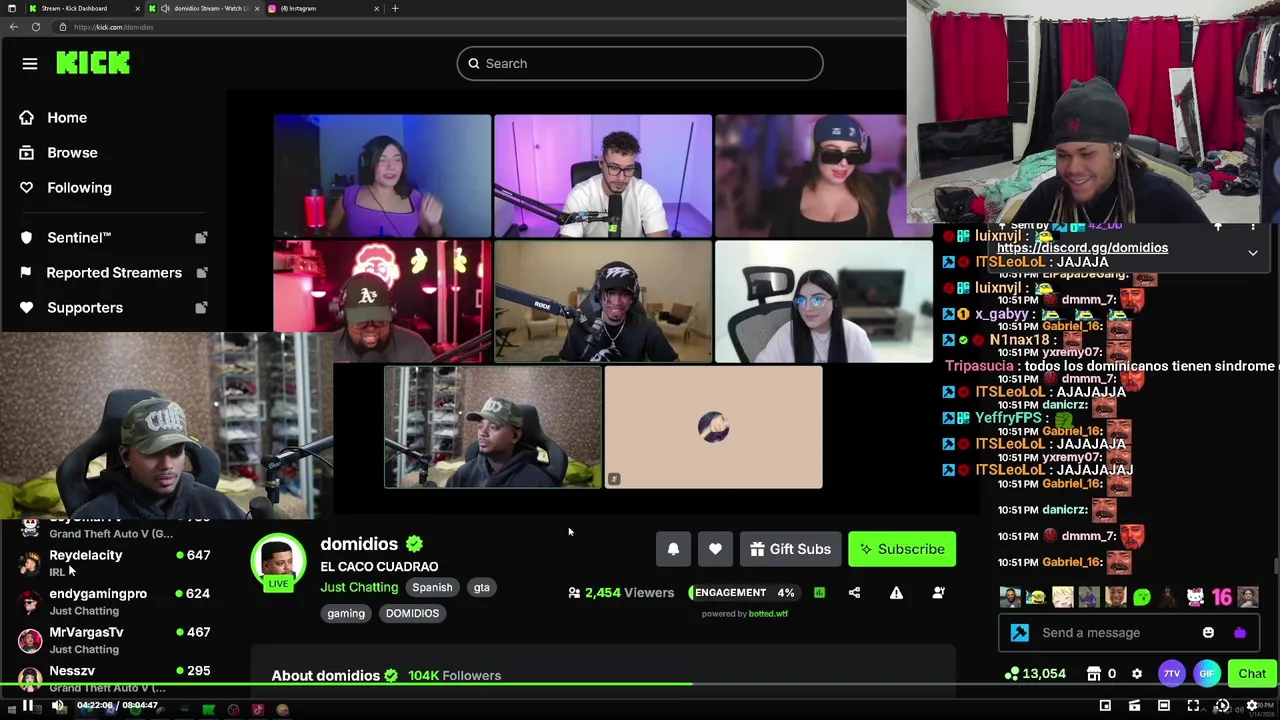Toggle picture-in-picture mode

tap(1105, 706)
